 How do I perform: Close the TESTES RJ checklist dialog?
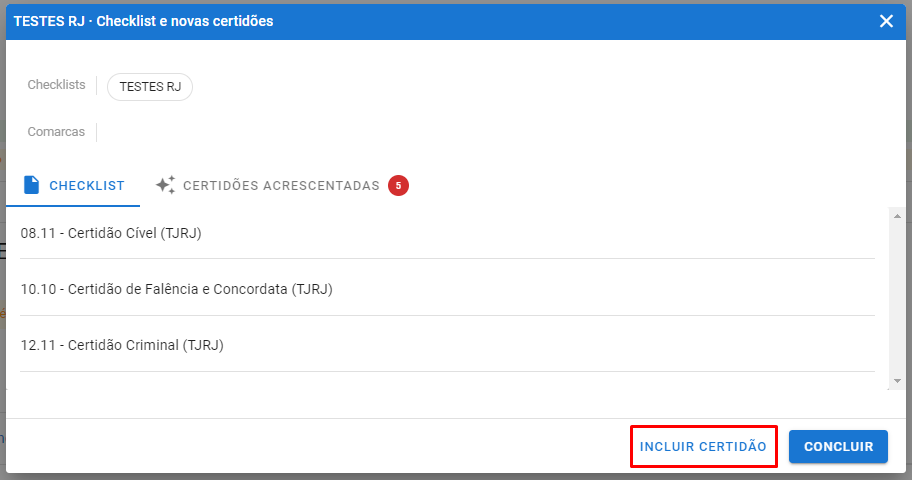pos(886,21)
